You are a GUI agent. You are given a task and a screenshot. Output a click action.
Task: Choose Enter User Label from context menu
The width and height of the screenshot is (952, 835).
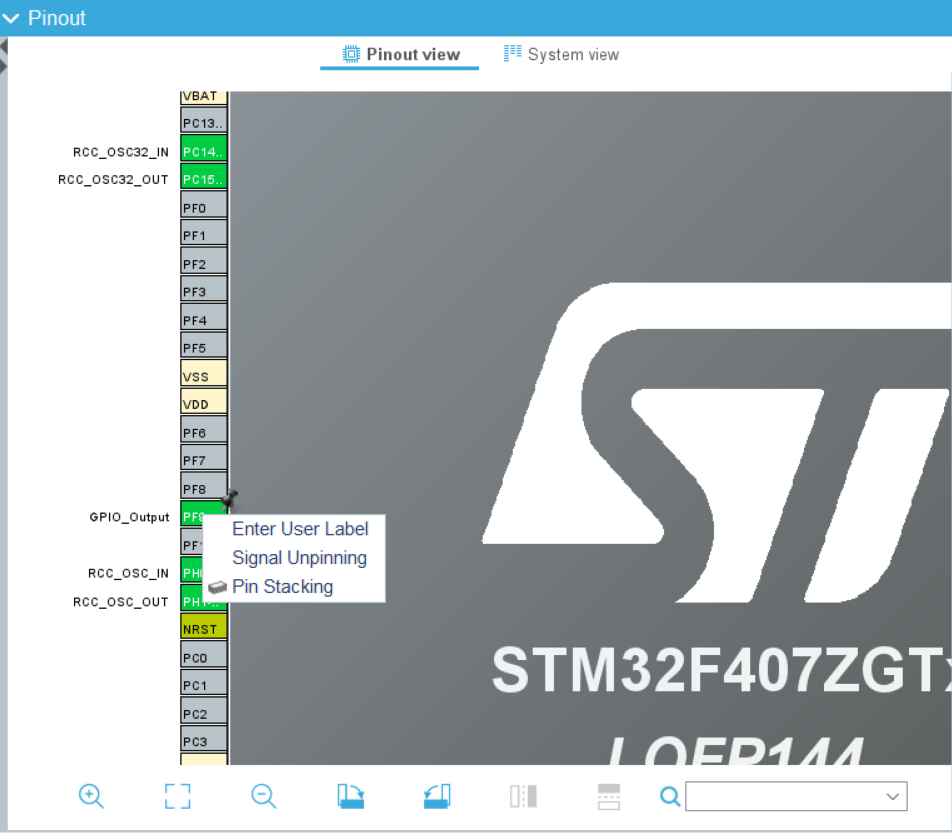click(x=300, y=529)
